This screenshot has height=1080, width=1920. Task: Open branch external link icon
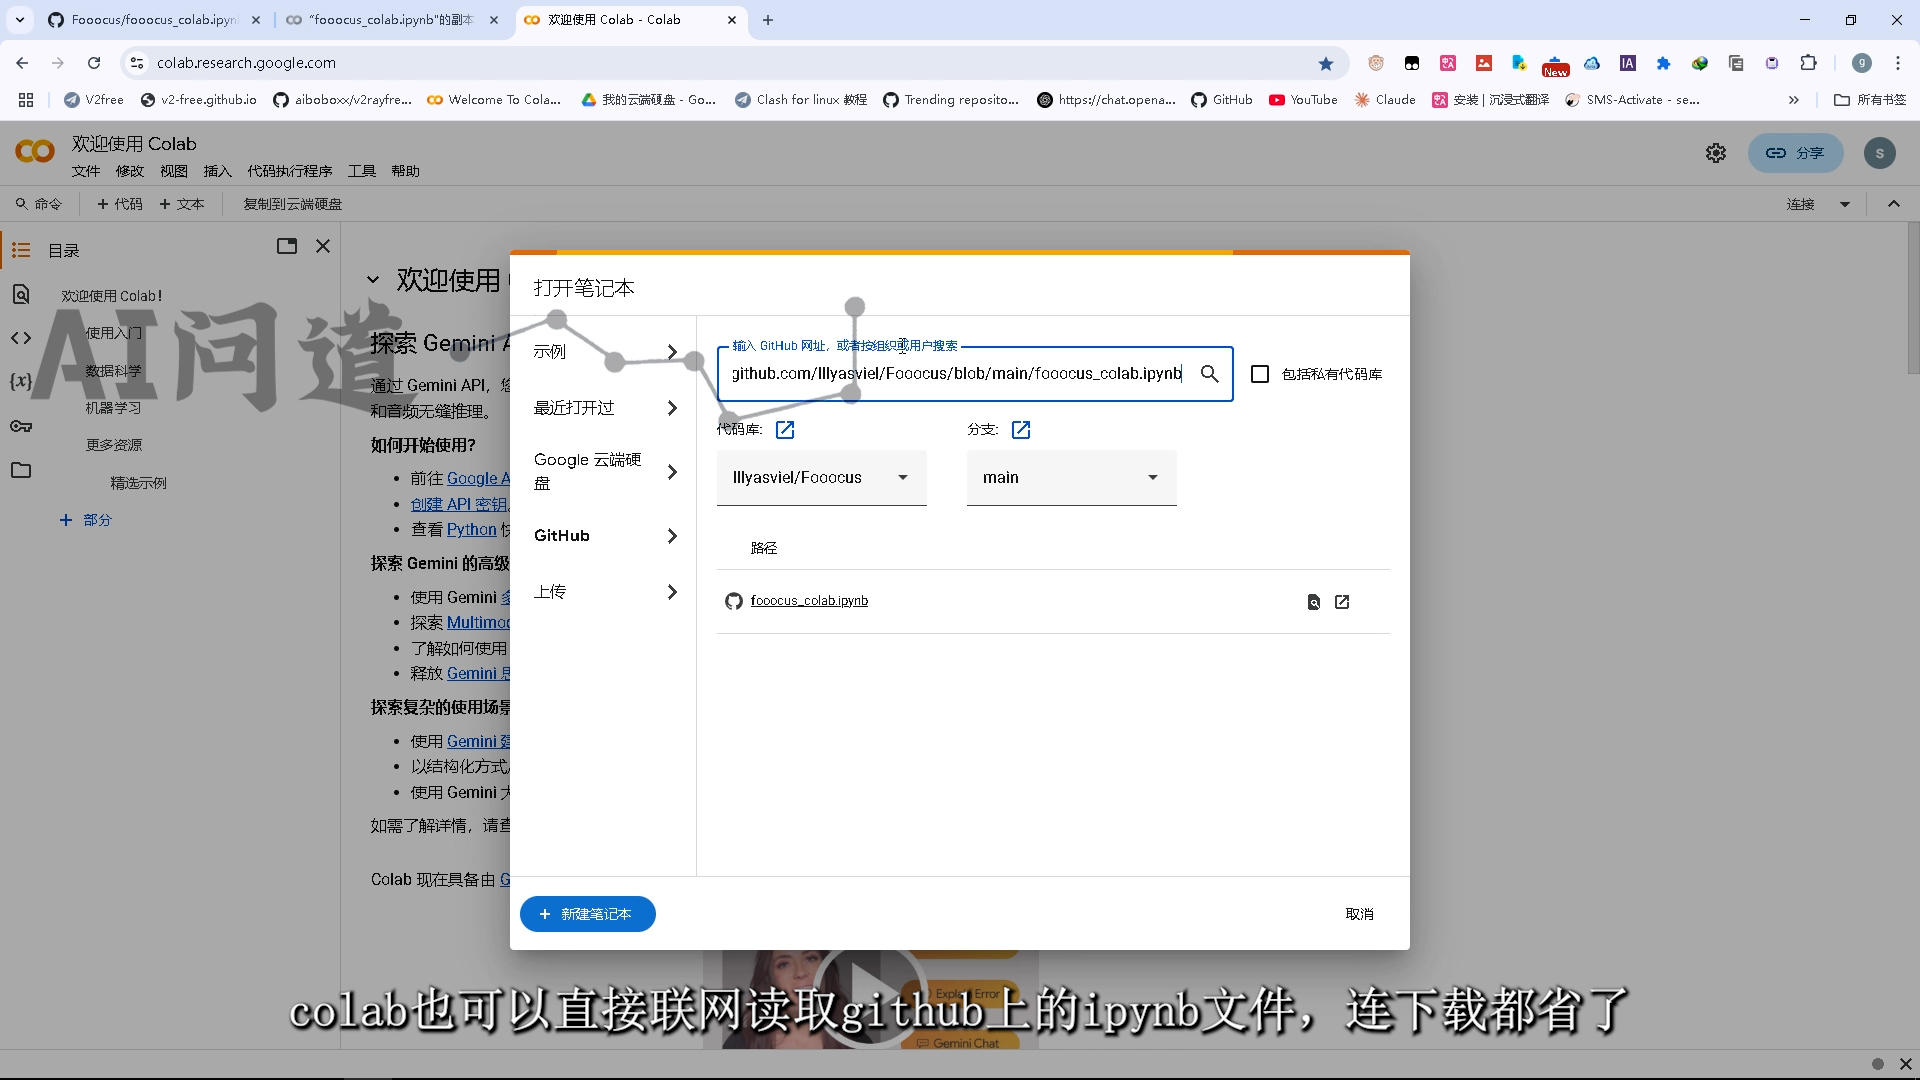(x=1021, y=430)
